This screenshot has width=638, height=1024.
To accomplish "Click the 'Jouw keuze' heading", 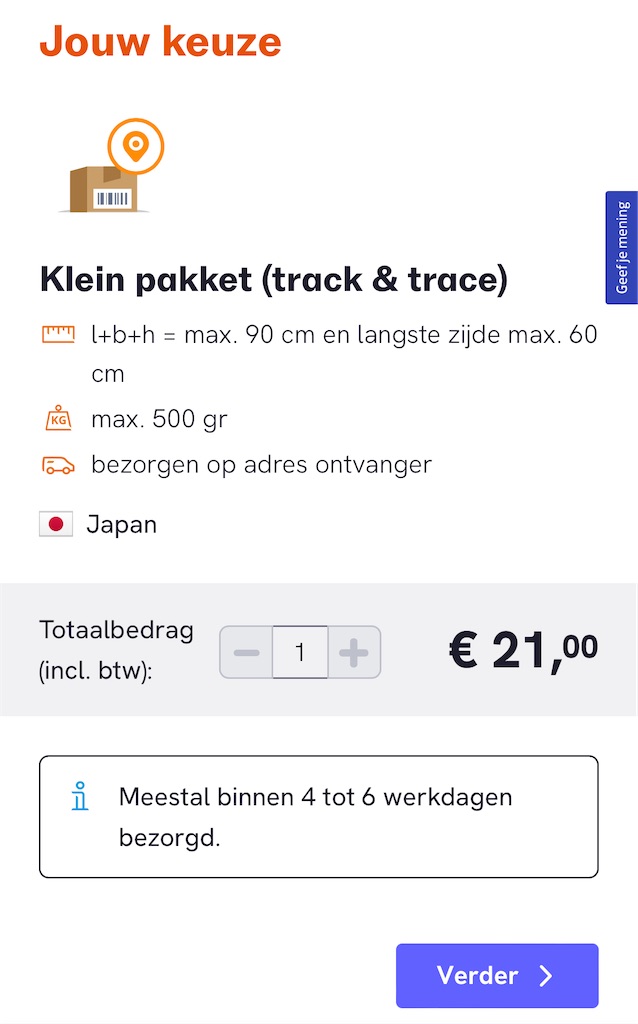I will (161, 42).
